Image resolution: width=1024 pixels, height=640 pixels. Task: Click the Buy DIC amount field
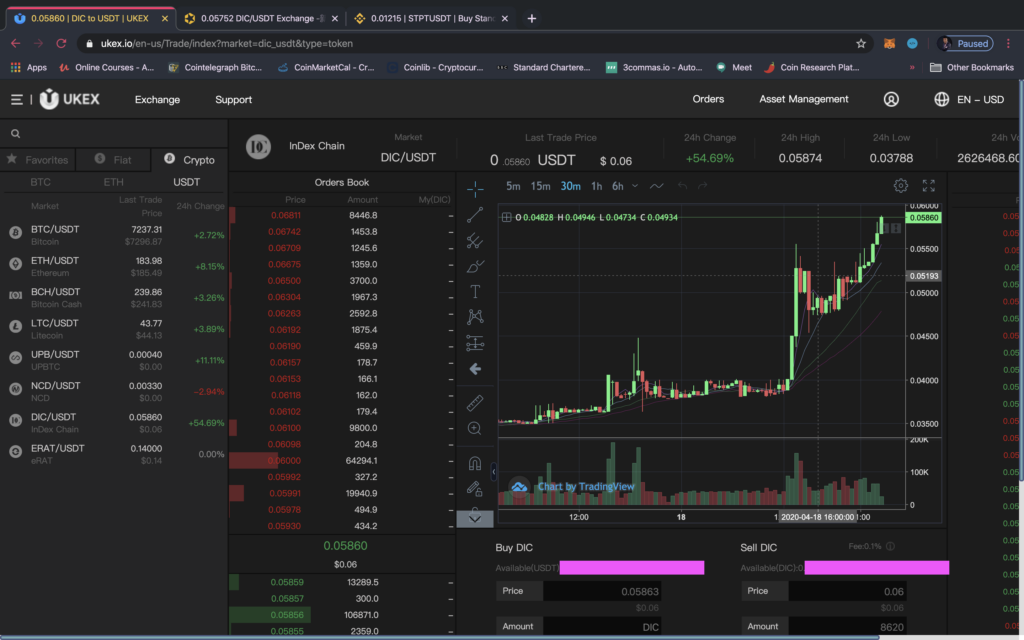[601, 627]
